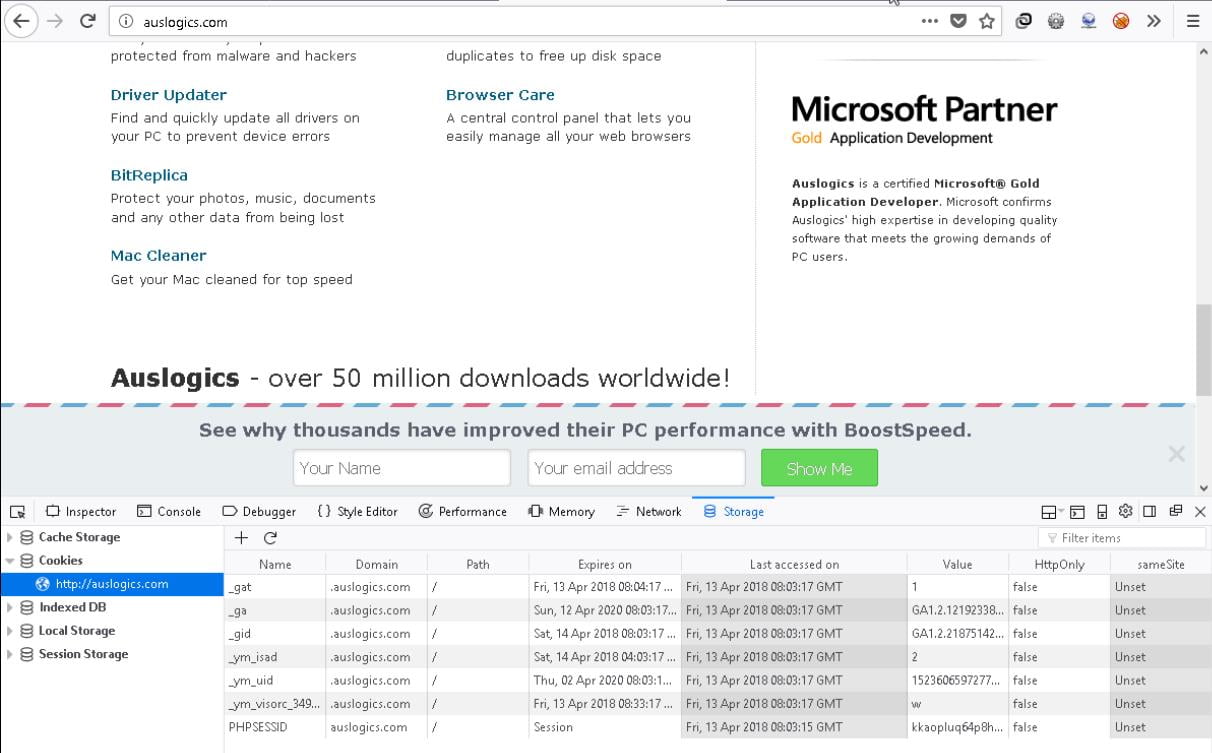1212x753 pixels.
Task: Open Firefox hamburger menu
Action: coord(1192,21)
